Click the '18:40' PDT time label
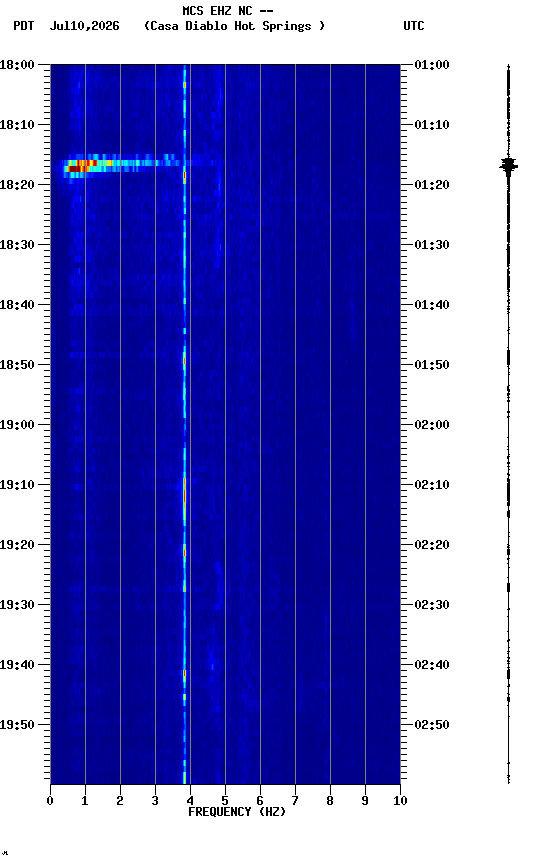Screen dimensions: 552x864 tap(17, 305)
